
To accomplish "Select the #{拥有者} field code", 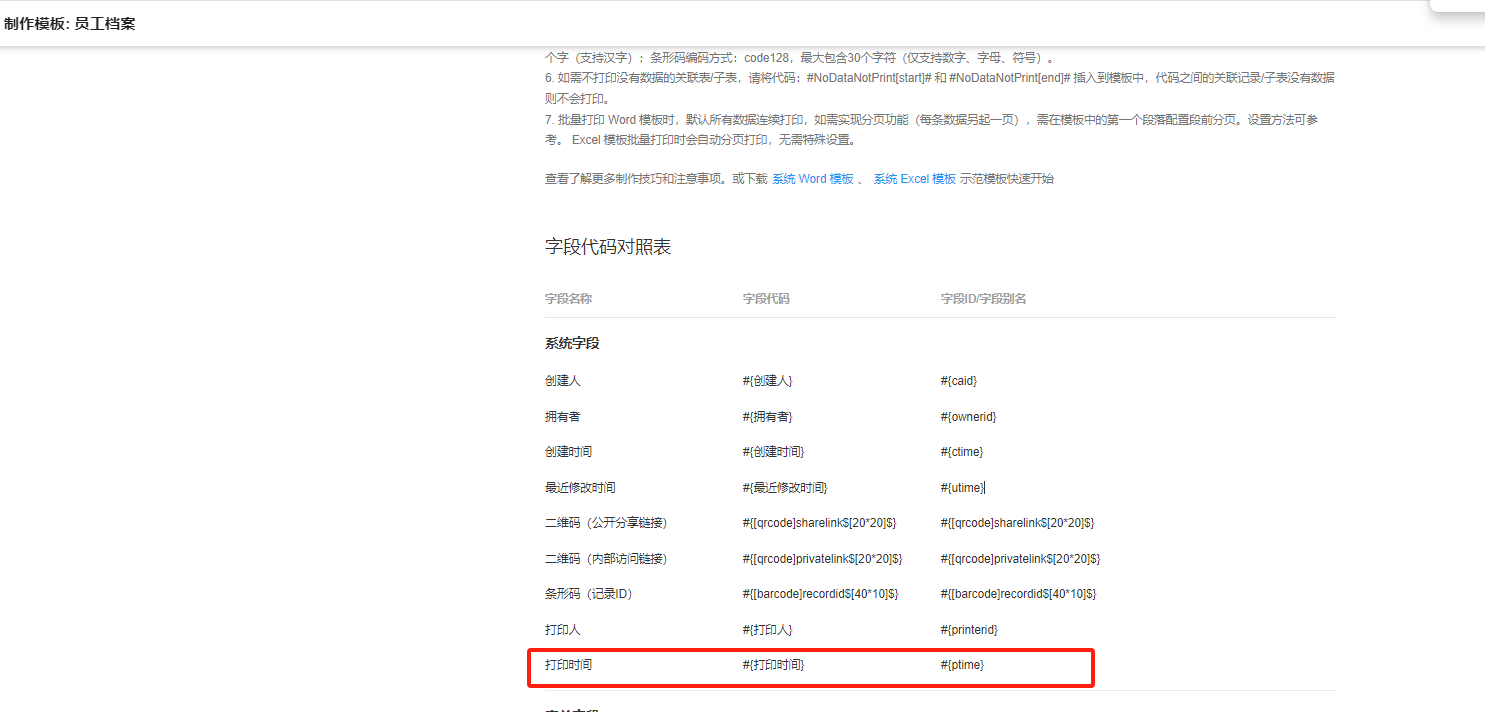I will click(x=767, y=416).
